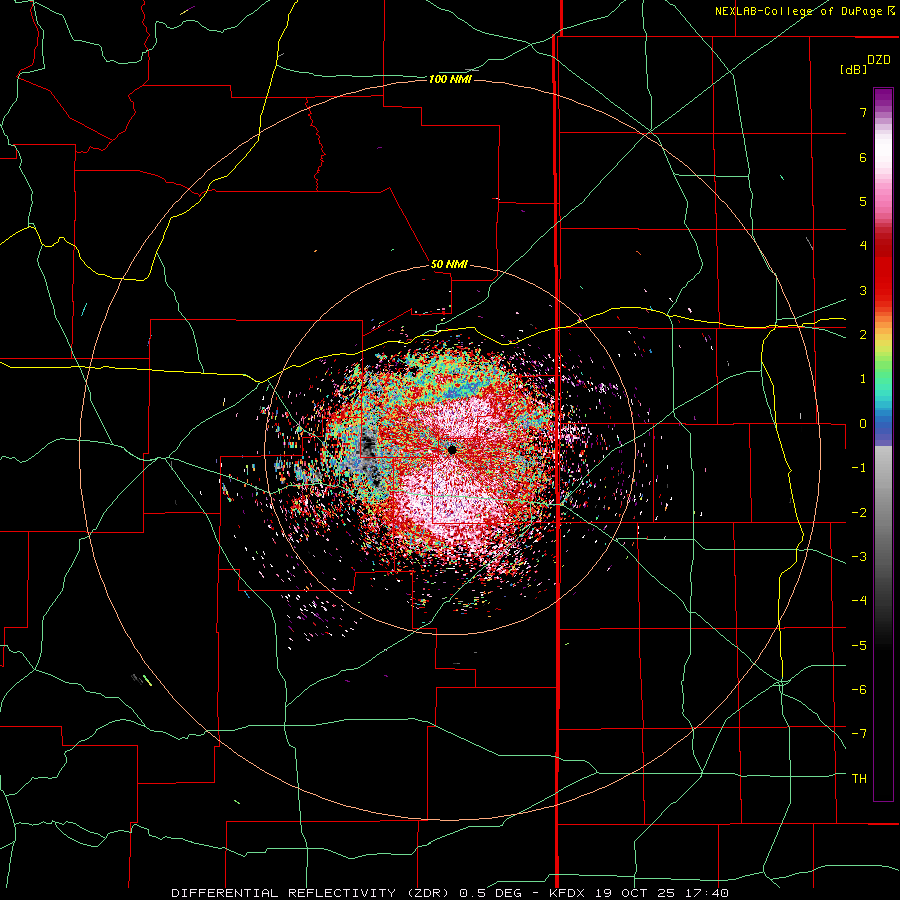The image size is (900, 900).
Task: Click DIFFERENTIAL REFLECTIVITY in the bottom caption
Action: [x=284, y=893]
